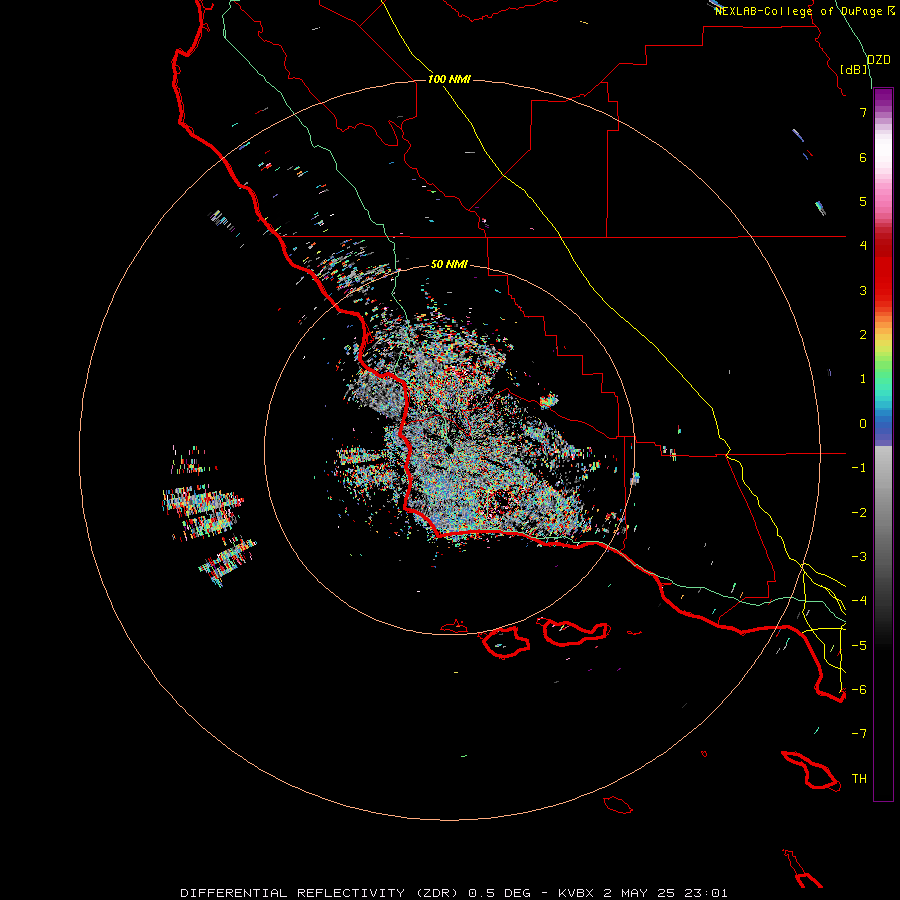
Task: Click the color scale value -5
Action: (x=859, y=646)
